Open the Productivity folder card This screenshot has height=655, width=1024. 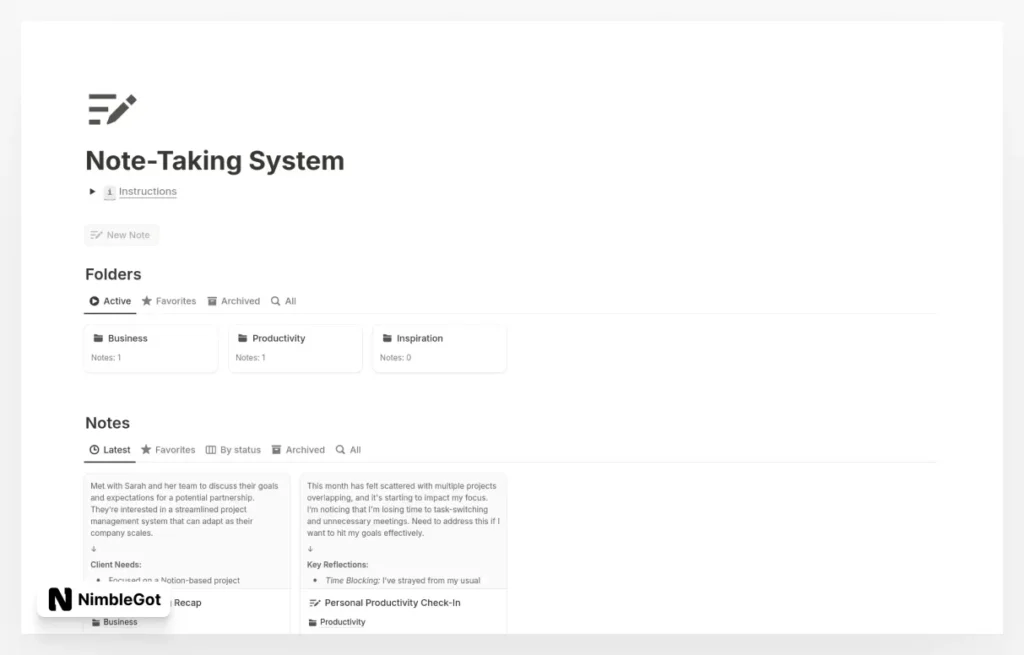295,347
